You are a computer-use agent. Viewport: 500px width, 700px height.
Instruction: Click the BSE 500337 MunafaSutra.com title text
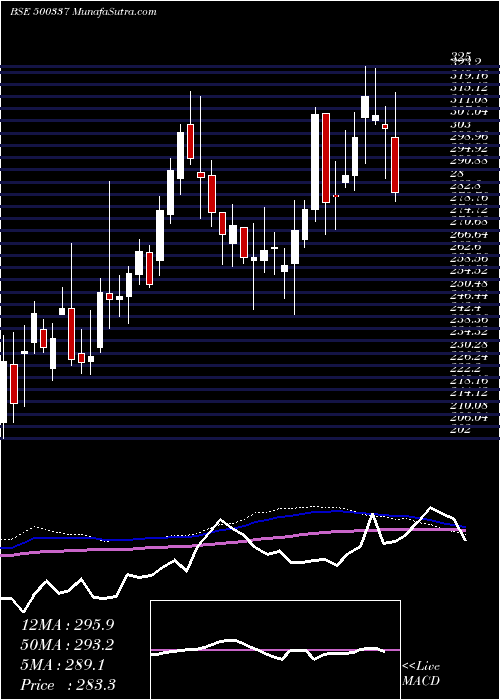pos(83,12)
